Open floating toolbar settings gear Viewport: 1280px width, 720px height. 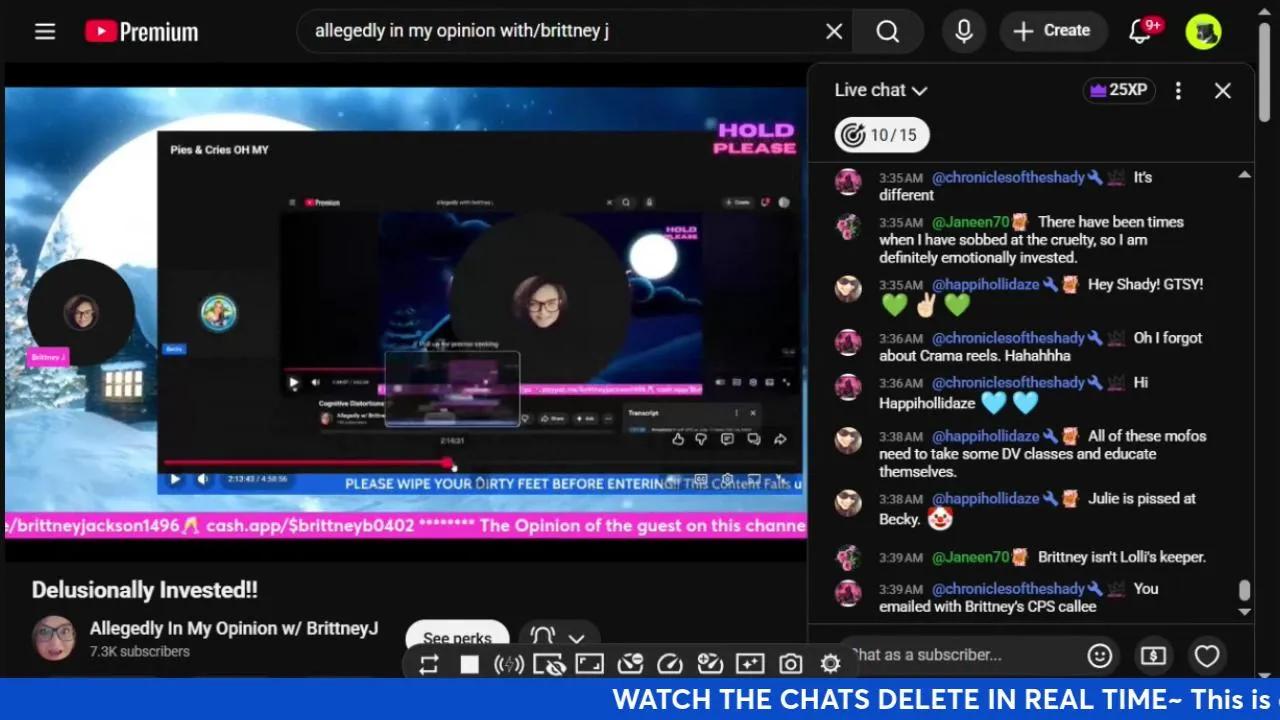pyautogui.click(x=830, y=664)
